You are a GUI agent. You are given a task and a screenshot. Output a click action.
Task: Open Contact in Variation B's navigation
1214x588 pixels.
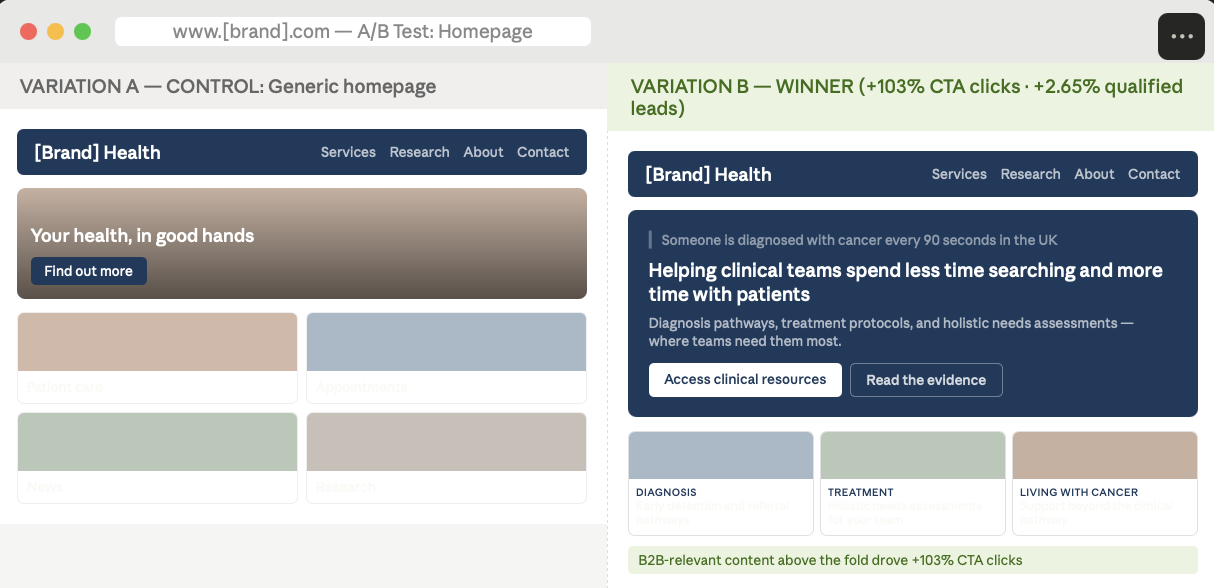[x=1154, y=174]
